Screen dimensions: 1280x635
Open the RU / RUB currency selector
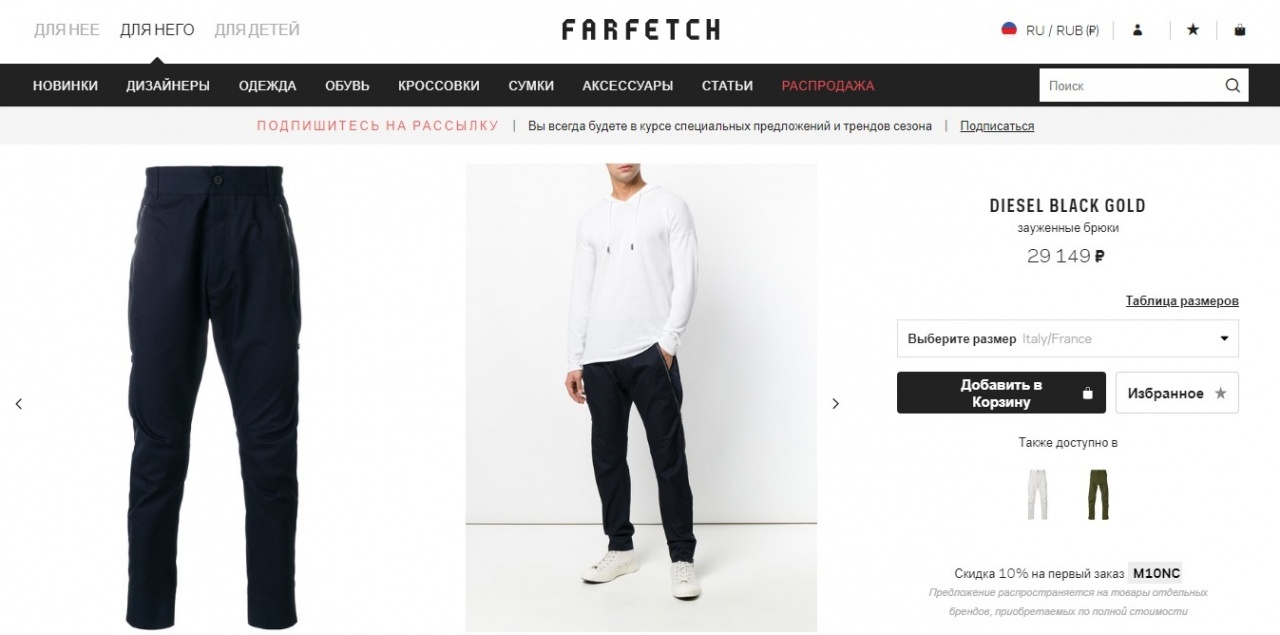point(1062,30)
